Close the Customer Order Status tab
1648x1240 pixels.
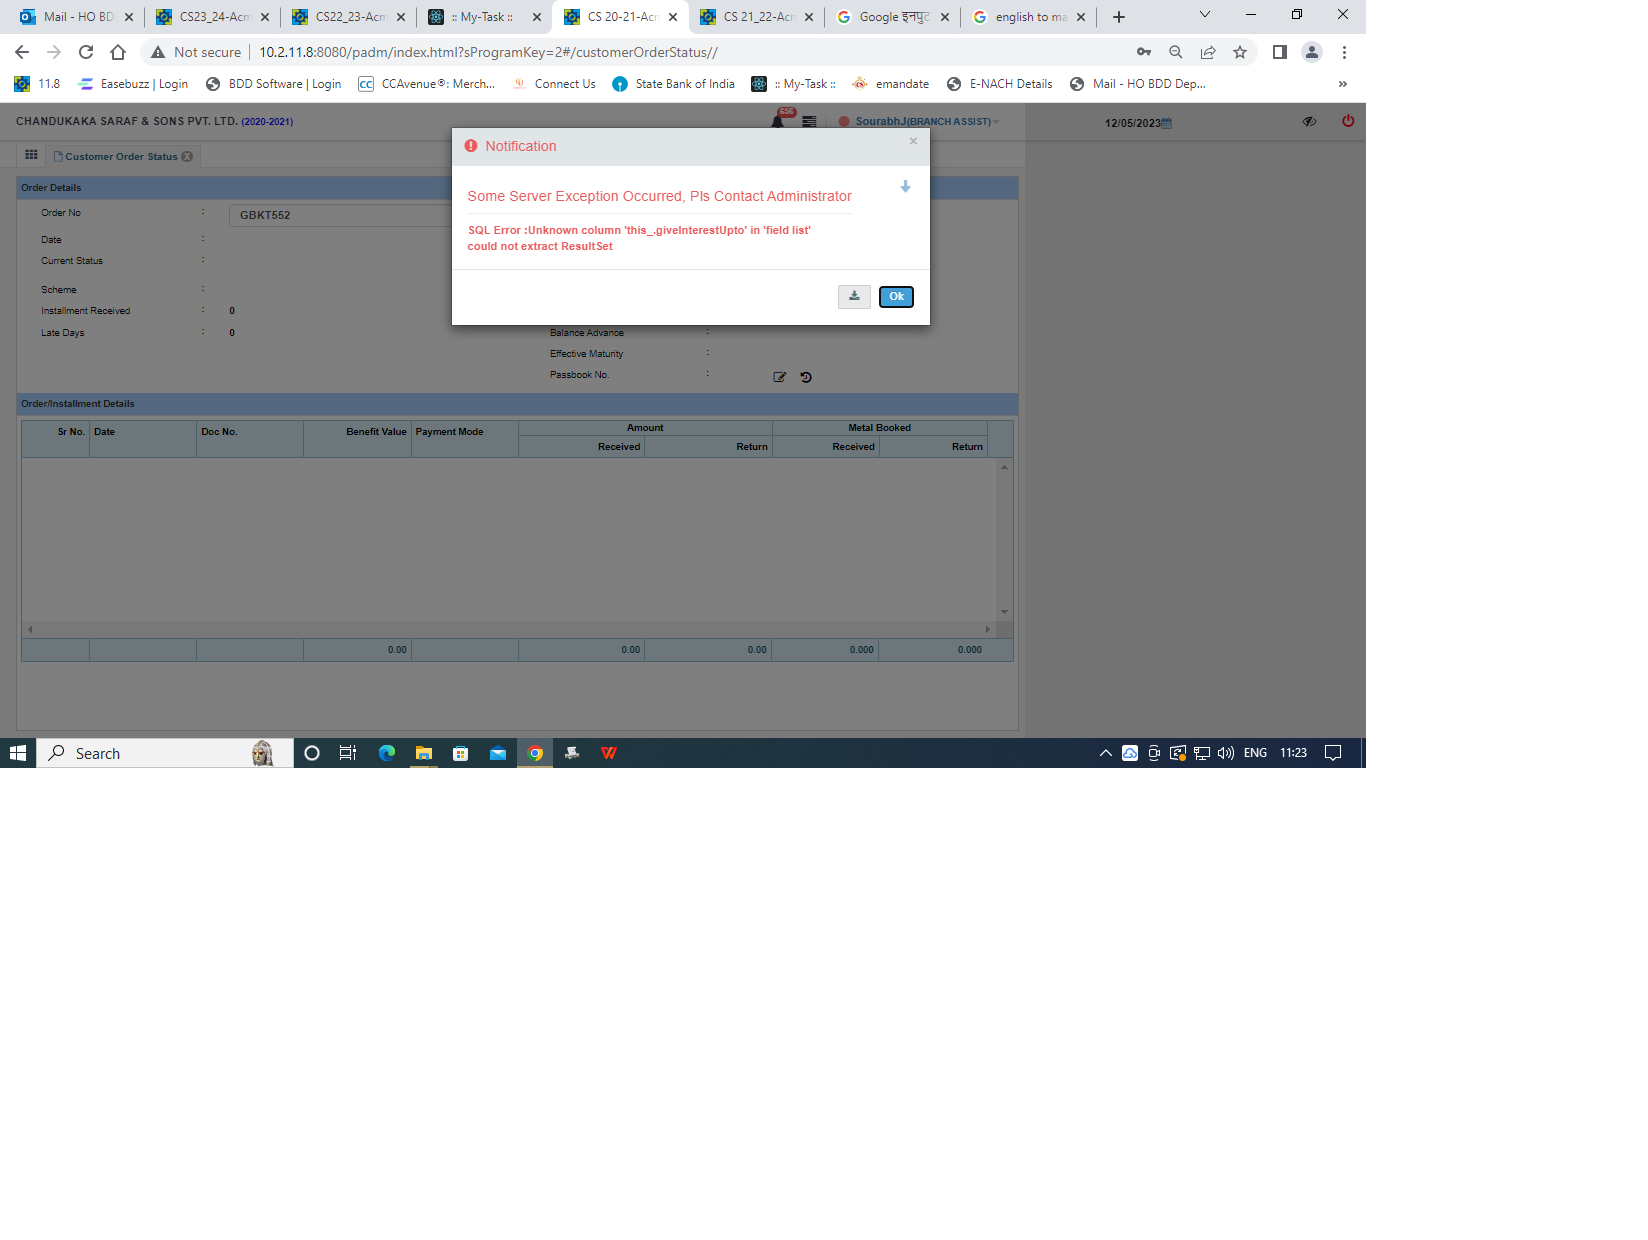click(x=187, y=157)
